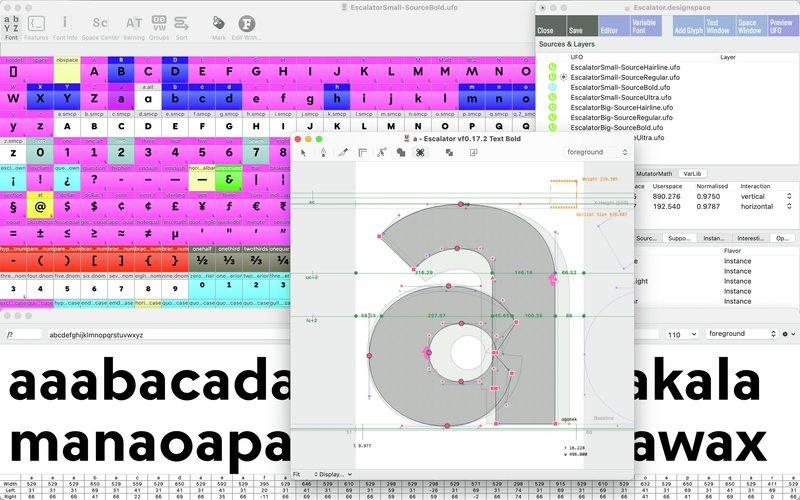Select the a.alt glyph cell in font overview

[148, 99]
